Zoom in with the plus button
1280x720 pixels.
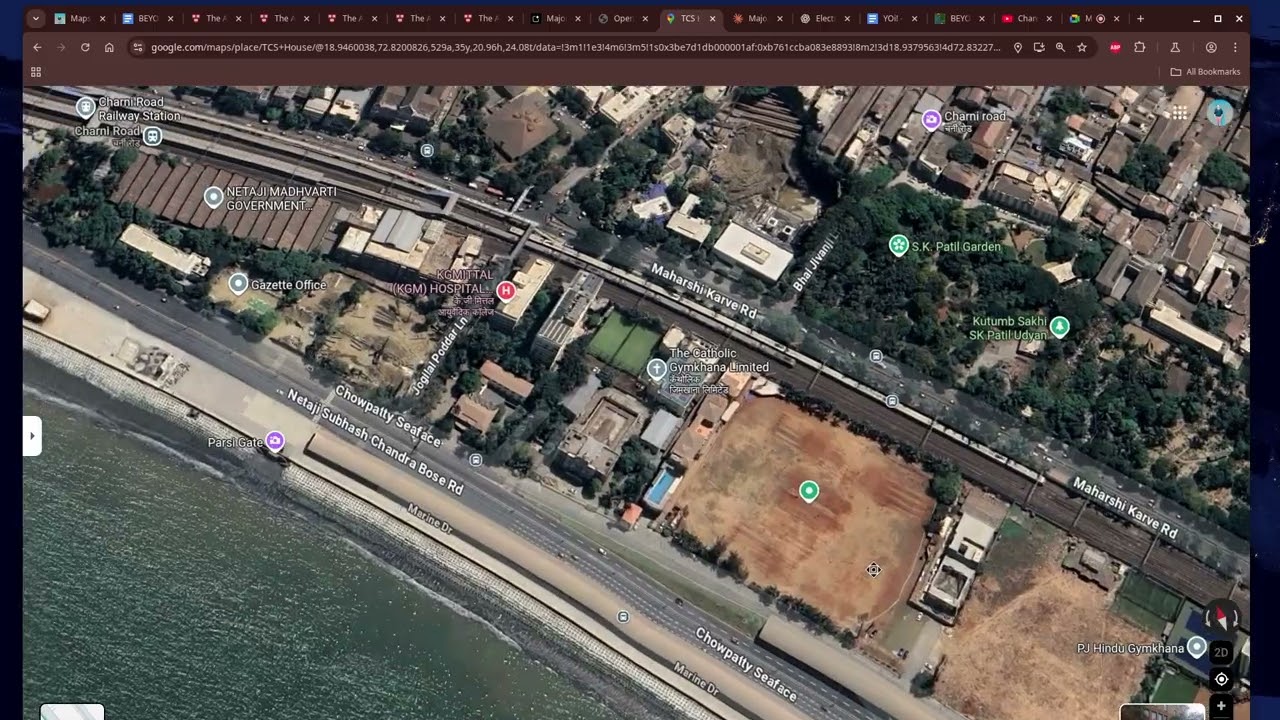[x=1221, y=706]
